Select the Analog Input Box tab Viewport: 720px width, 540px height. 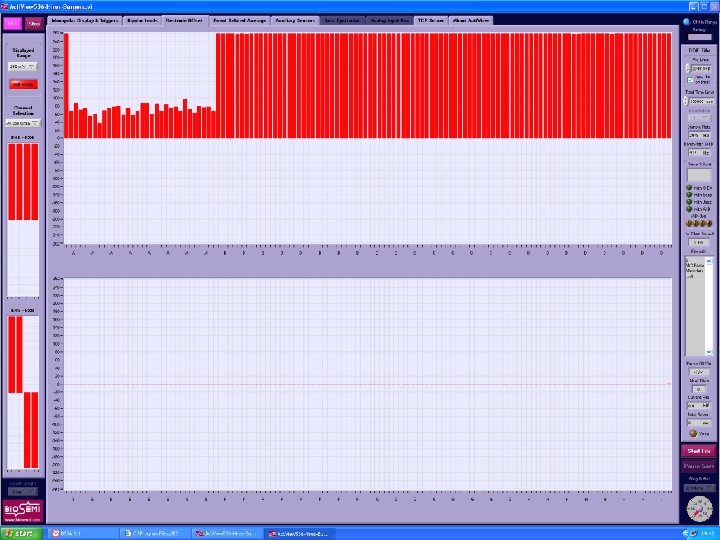coord(389,21)
